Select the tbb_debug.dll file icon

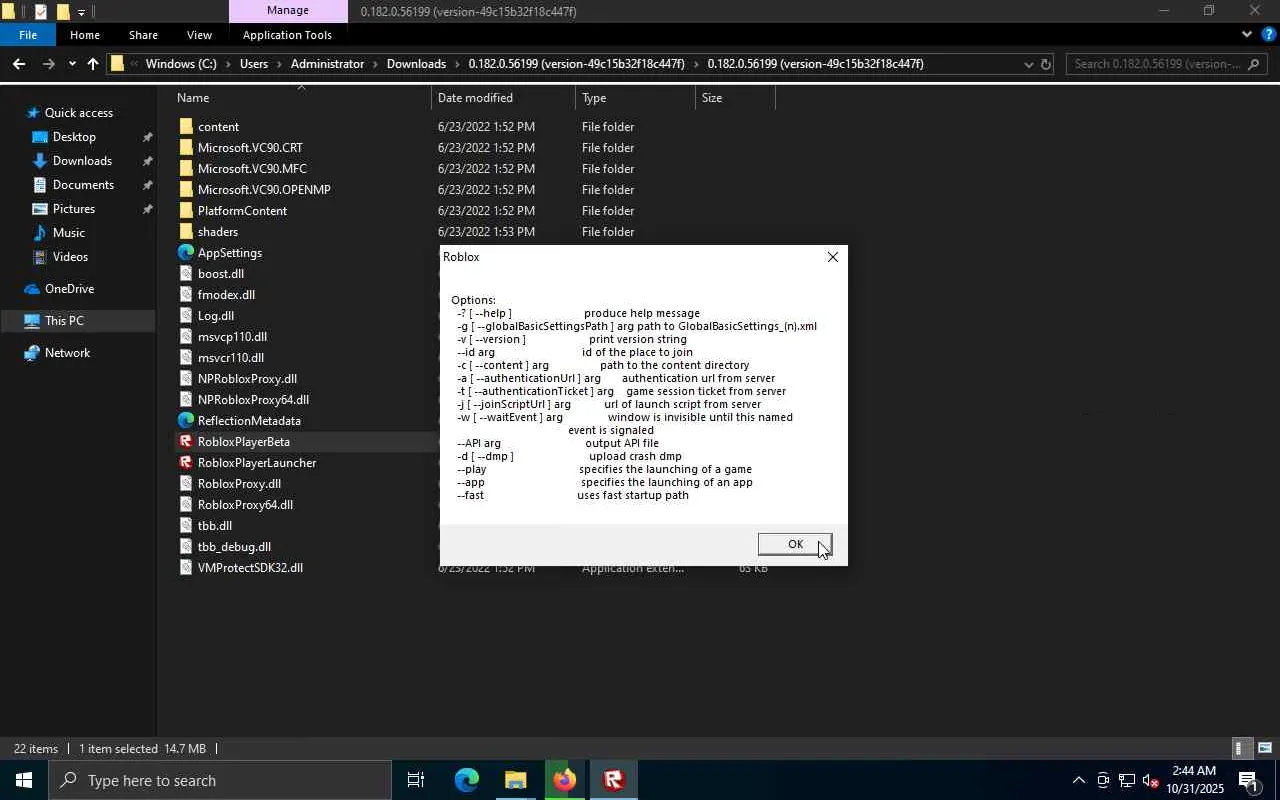(x=186, y=547)
